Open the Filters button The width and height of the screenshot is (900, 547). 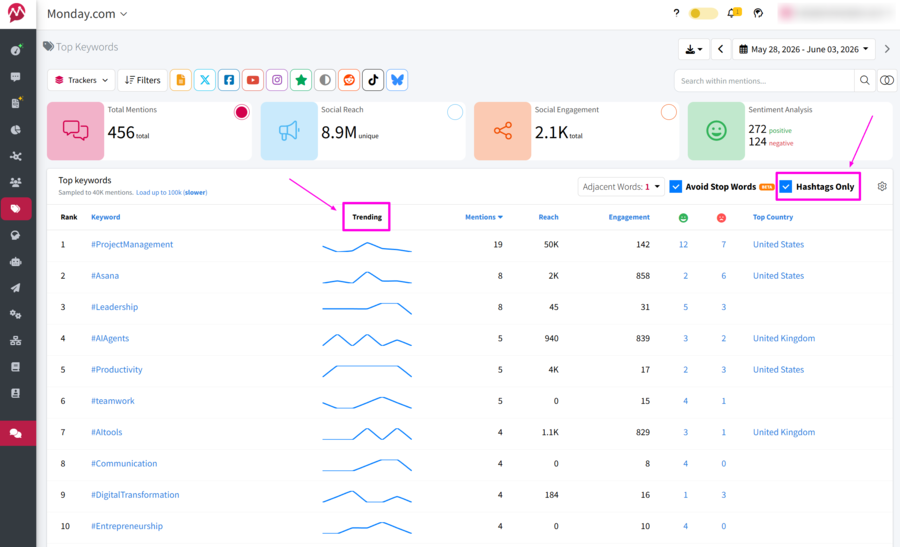(143, 80)
